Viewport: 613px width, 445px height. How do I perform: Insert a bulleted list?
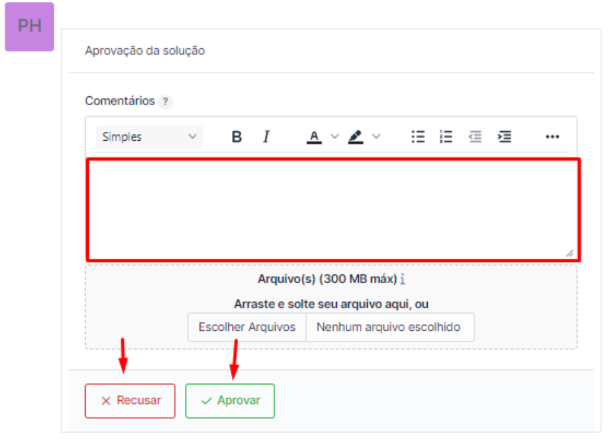[x=419, y=137]
